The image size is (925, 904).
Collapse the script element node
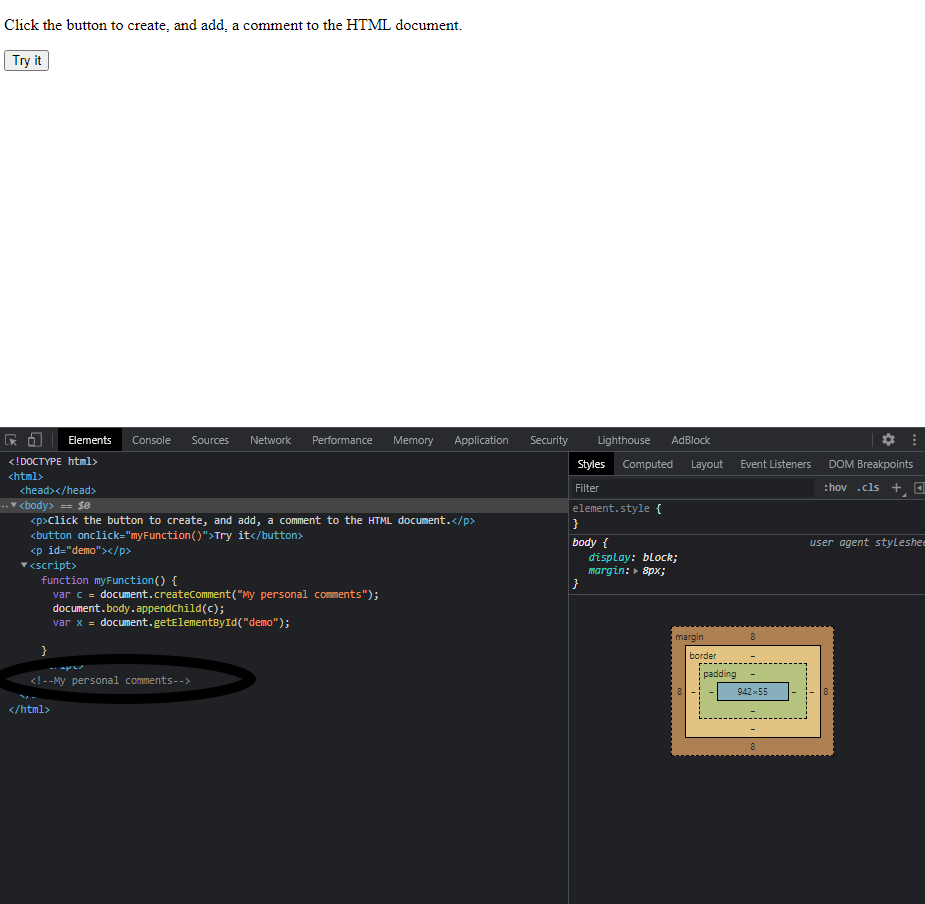(24, 565)
